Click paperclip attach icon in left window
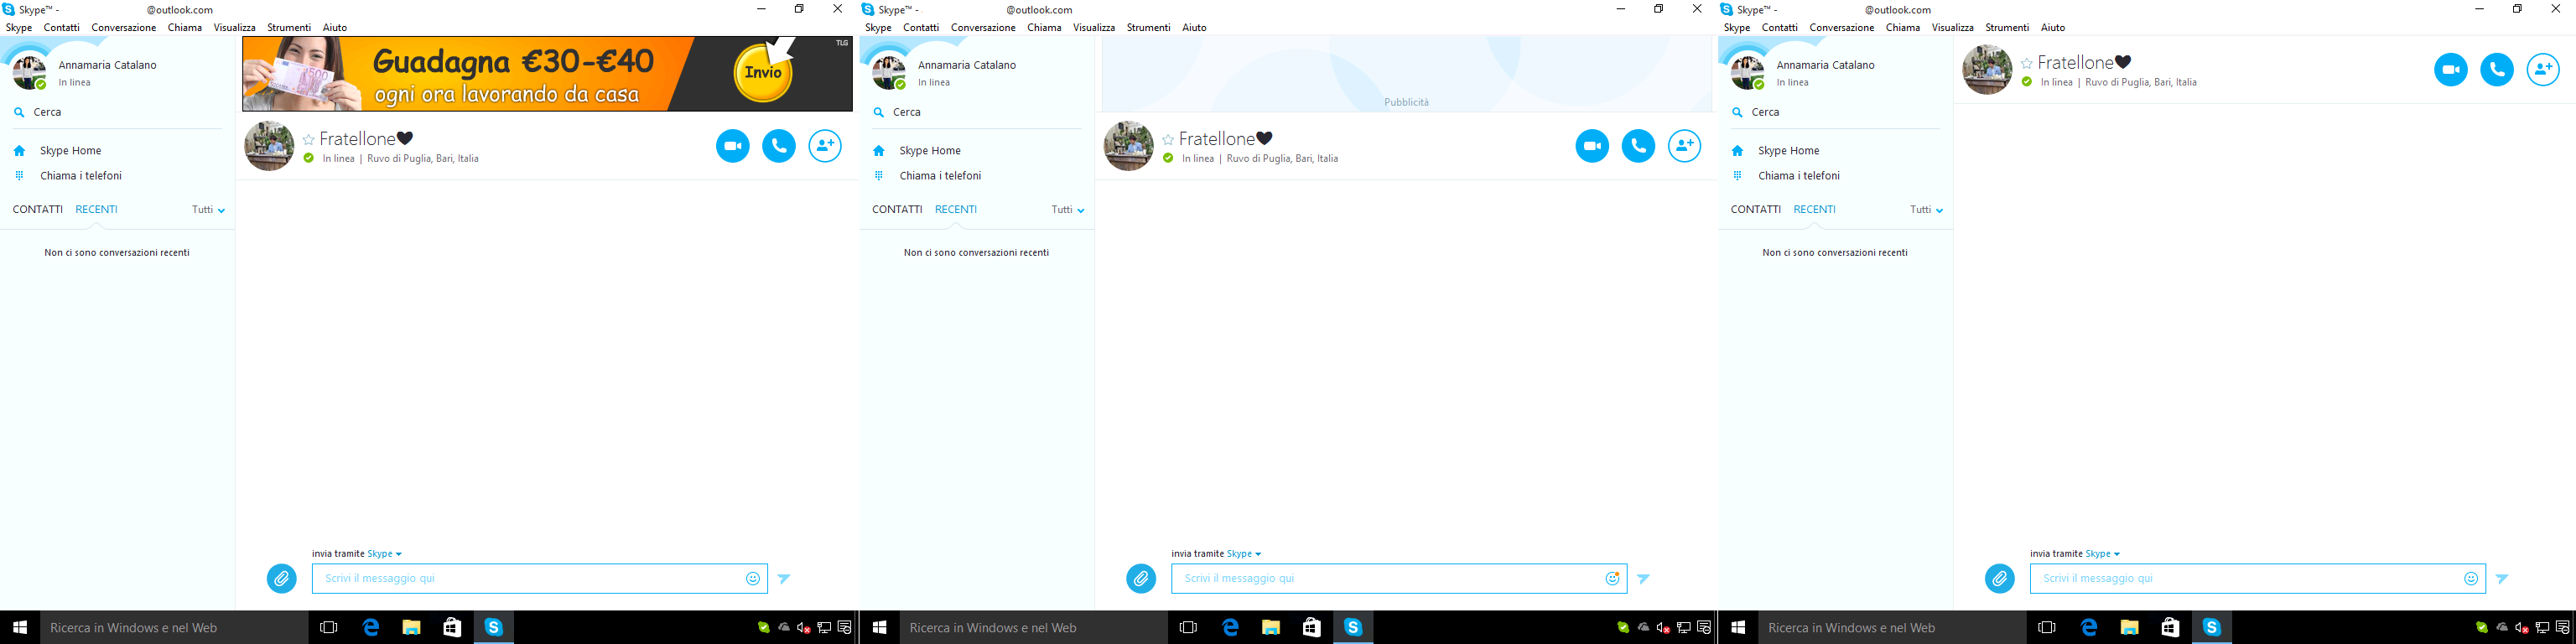2576x644 pixels. (x=282, y=578)
